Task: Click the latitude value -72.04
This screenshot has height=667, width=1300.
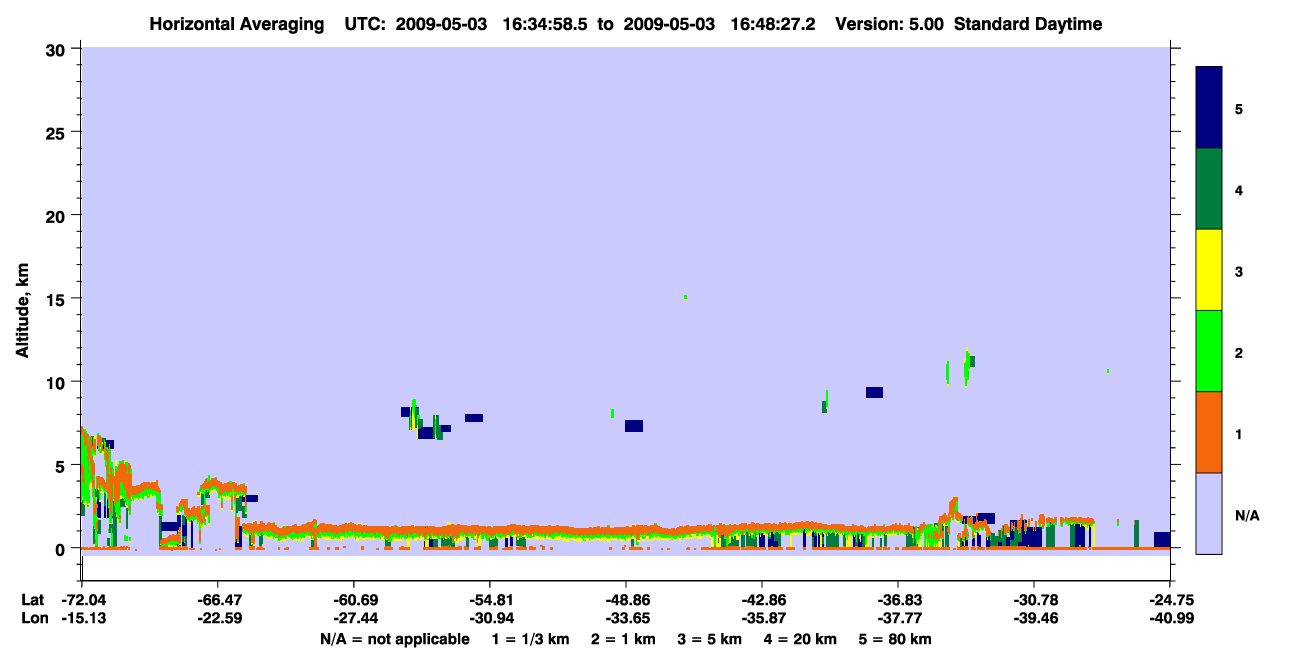Action: pyautogui.click(x=82, y=600)
